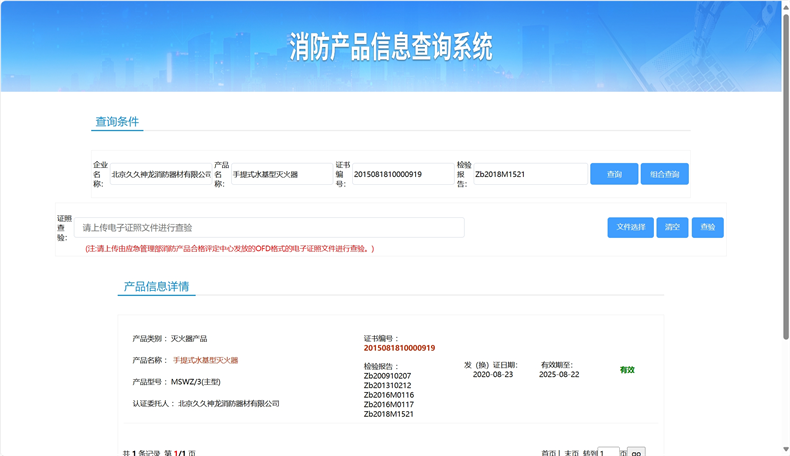Screen dimensions: 790x456
Task: Click the page number jump input box
Action: (608, 452)
